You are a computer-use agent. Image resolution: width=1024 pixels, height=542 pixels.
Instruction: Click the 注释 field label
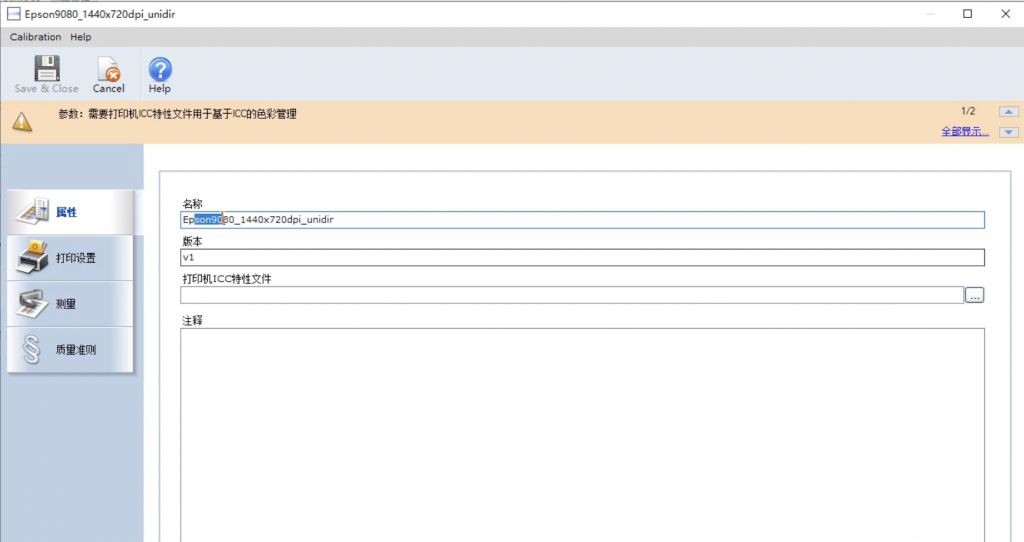pos(193,321)
